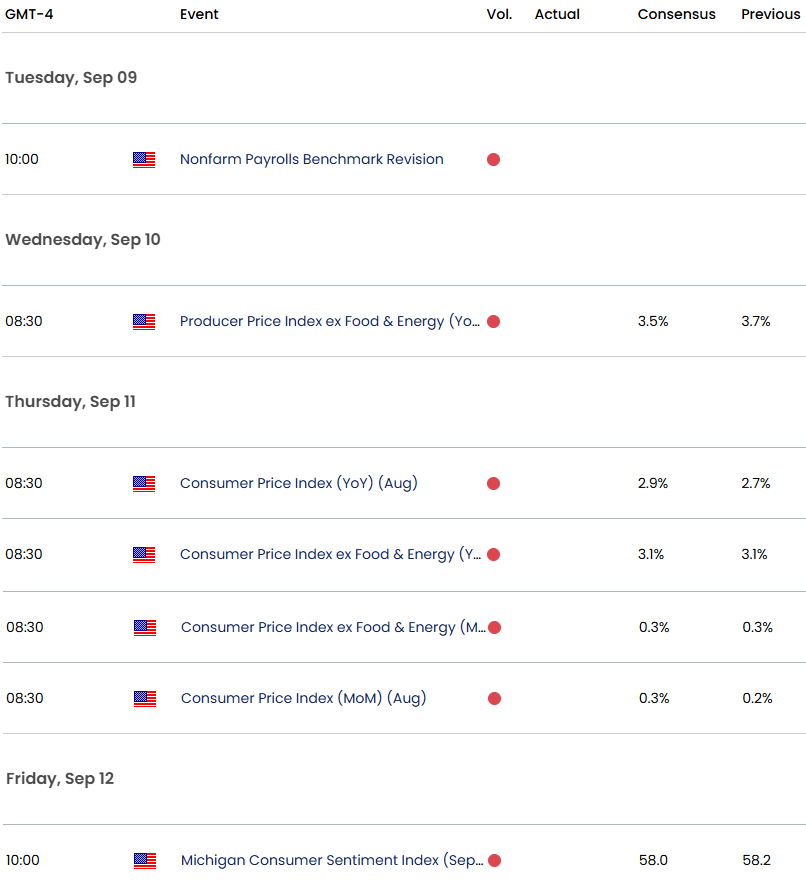This screenshot has width=806, height=880.
Task: Click red volatility dot for CPI (MoM)
Action: click(494, 699)
